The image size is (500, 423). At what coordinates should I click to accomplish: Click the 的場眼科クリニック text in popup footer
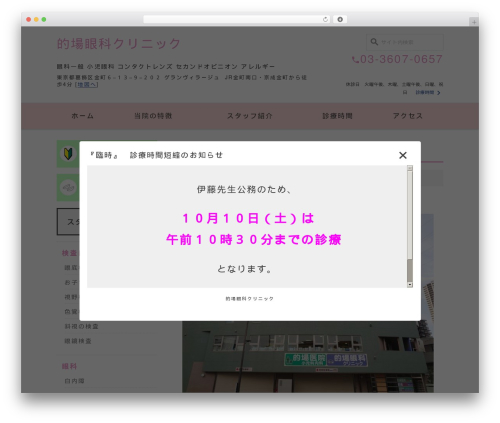(x=250, y=299)
